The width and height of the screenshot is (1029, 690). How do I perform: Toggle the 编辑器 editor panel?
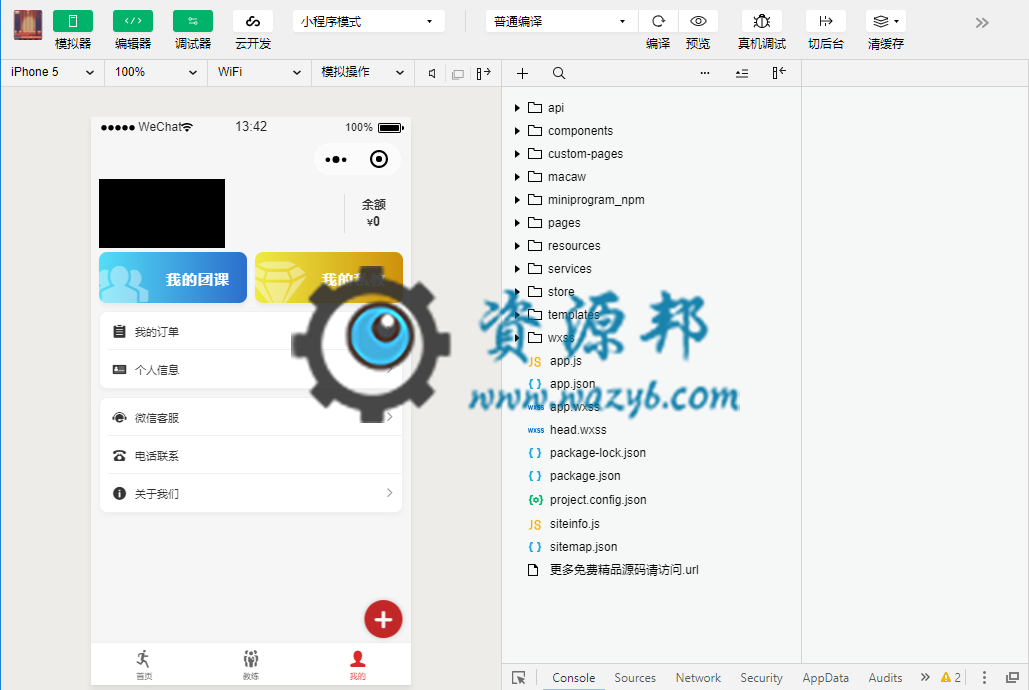click(133, 21)
